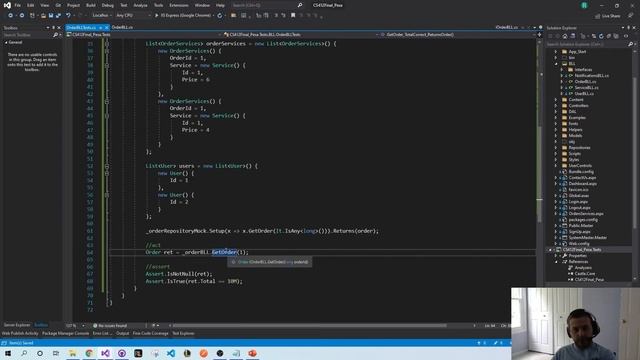Open the View menu

[45, 5]
